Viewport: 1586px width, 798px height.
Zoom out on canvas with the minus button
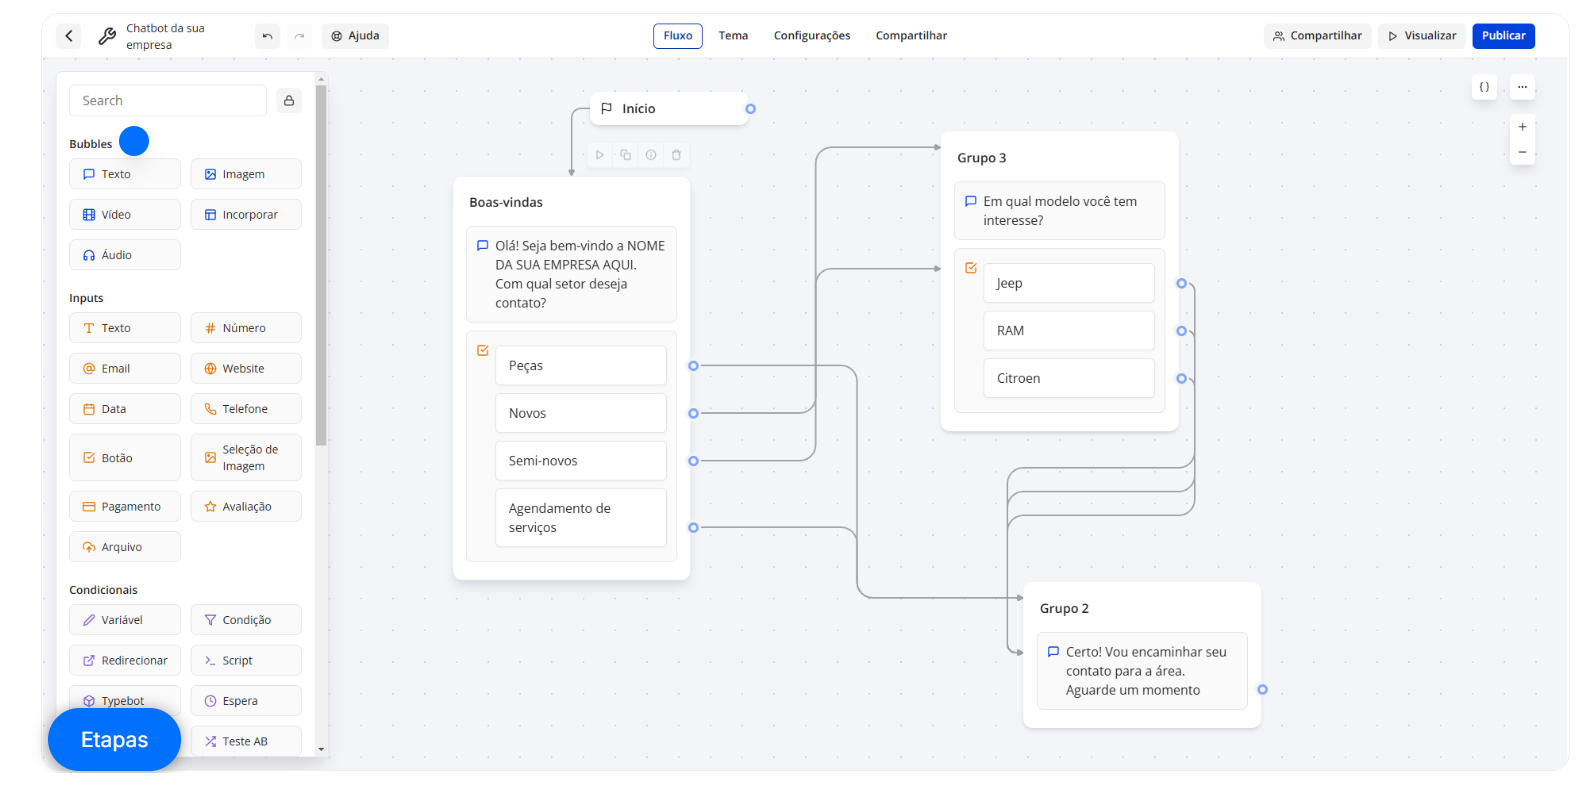tap(1522, 153)
